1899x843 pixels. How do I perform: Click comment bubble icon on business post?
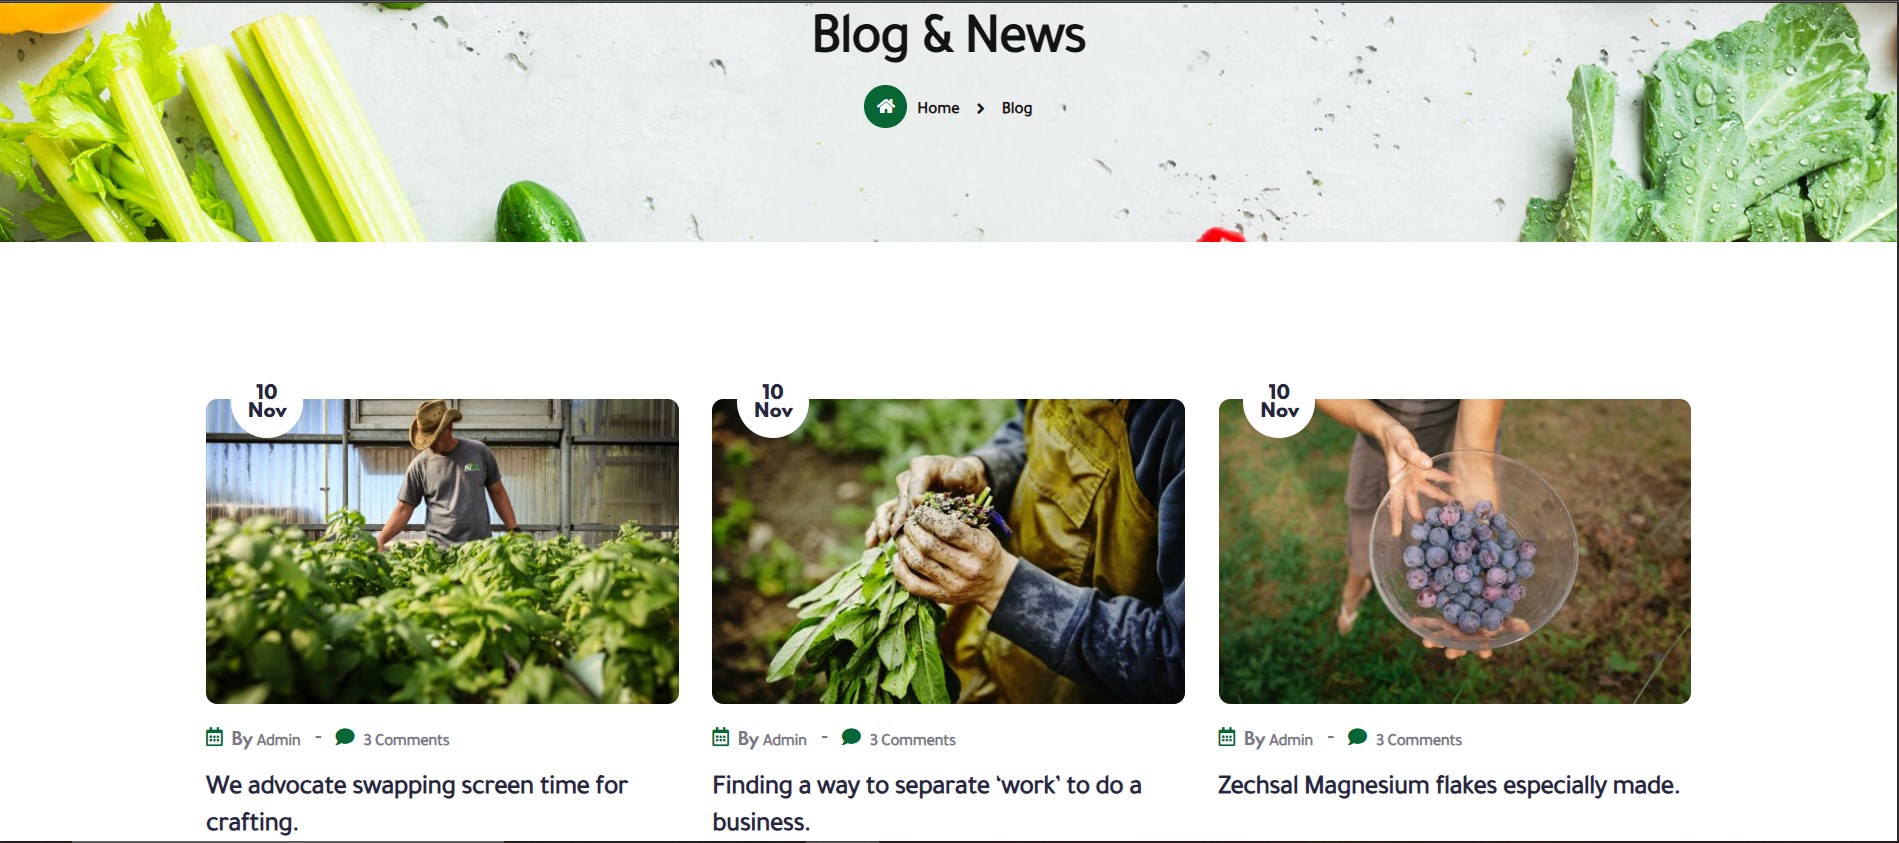coord(852,738)
